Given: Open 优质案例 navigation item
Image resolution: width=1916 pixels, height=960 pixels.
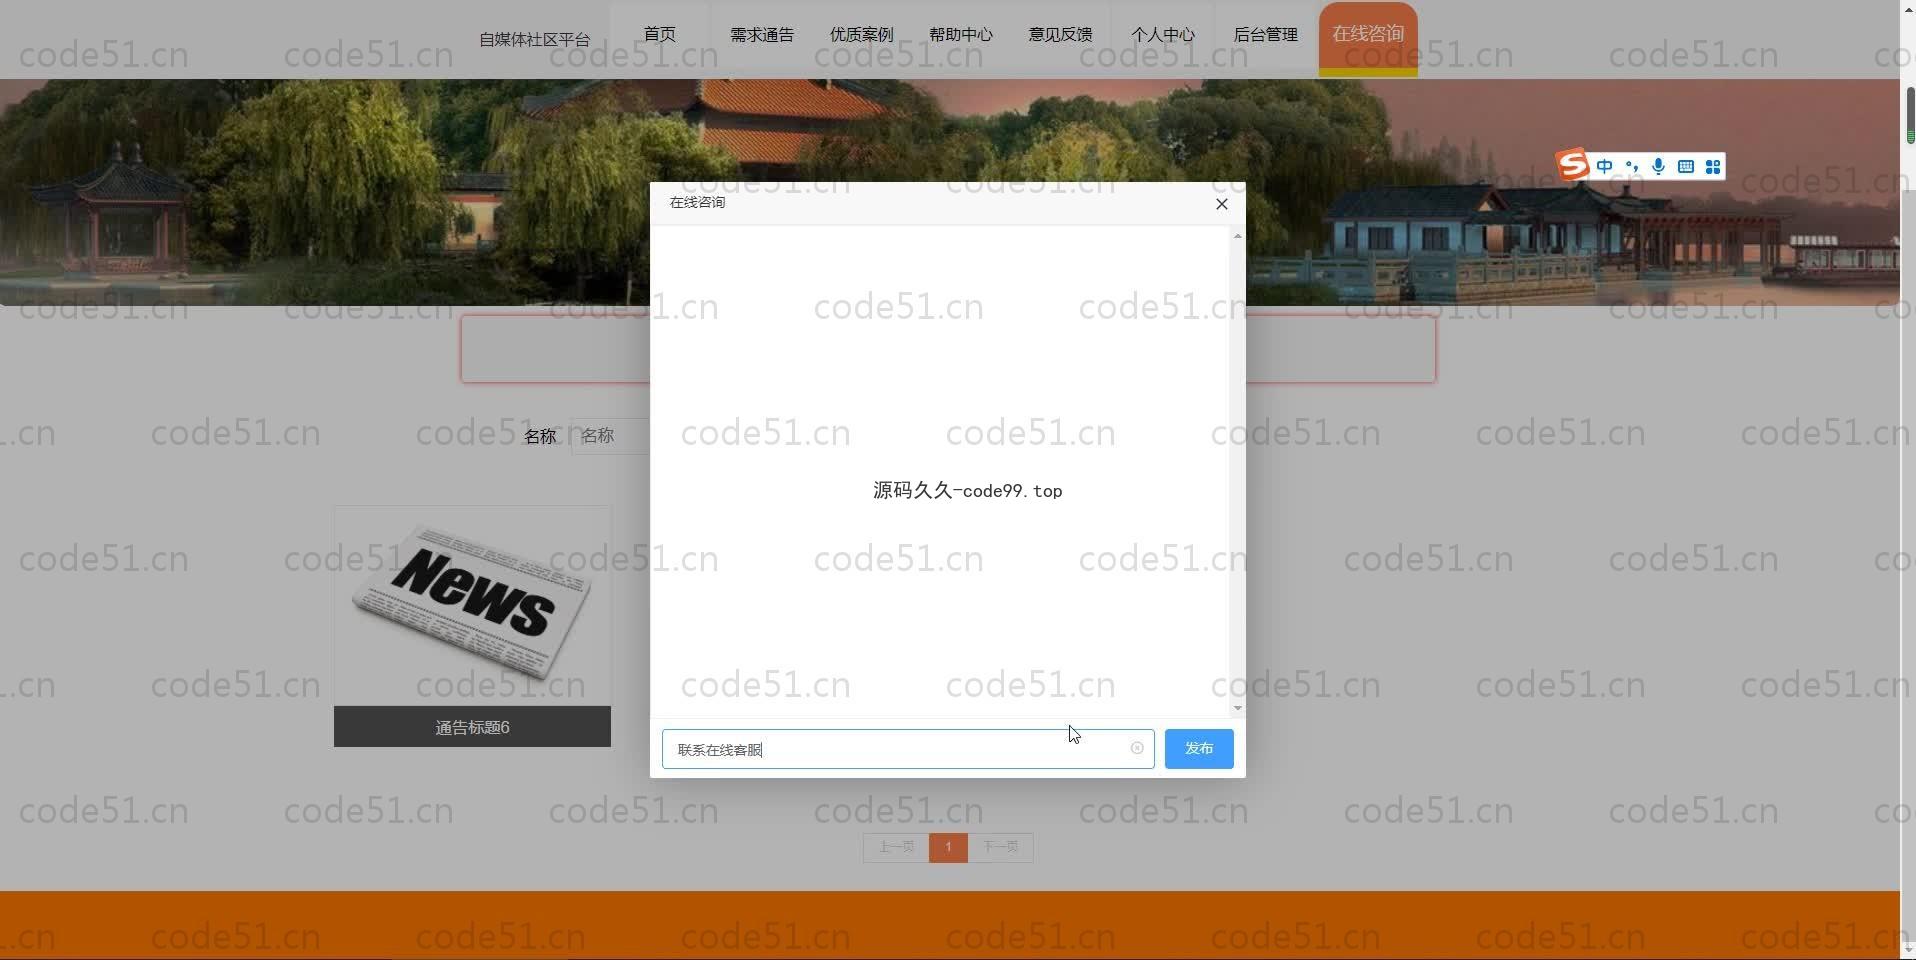Looking at the screenshot, I should (x=862, y=35).
